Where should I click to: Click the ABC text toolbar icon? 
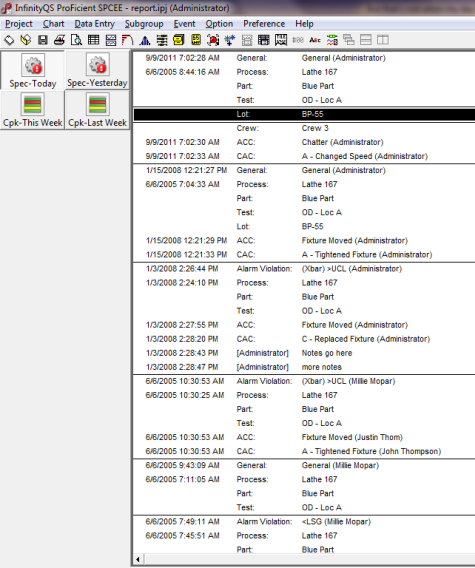[x=315, y=40]
